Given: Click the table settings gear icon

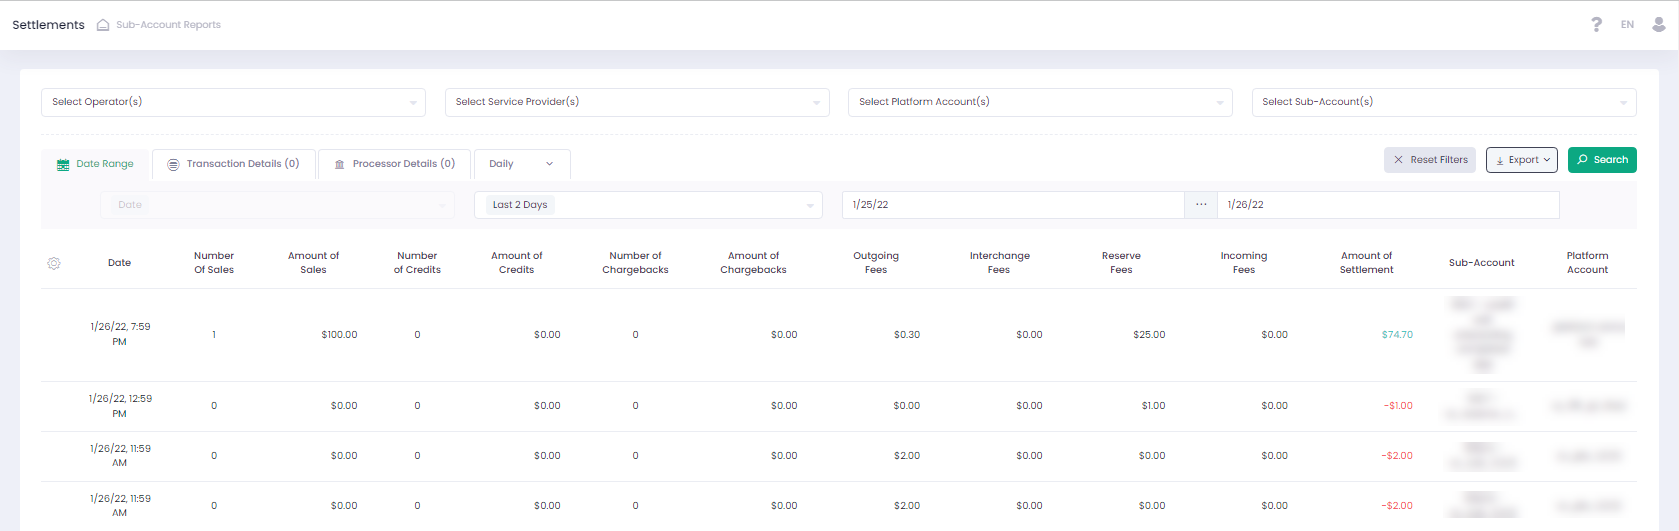Looking at the screenshot, I should [x=54, y=263].
